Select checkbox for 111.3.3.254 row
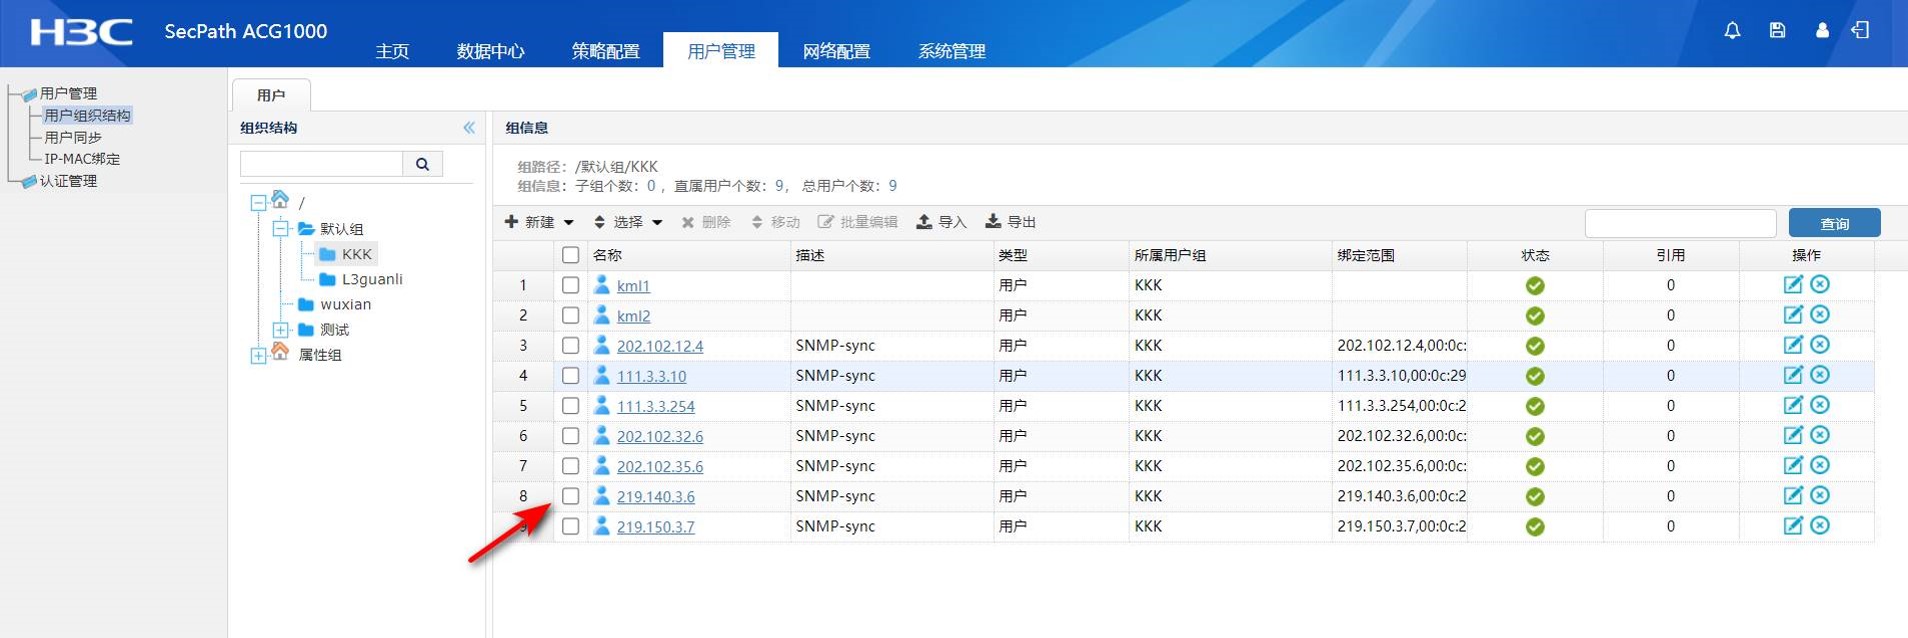Viewport: 1908px width, 638px height. point(570,405)
